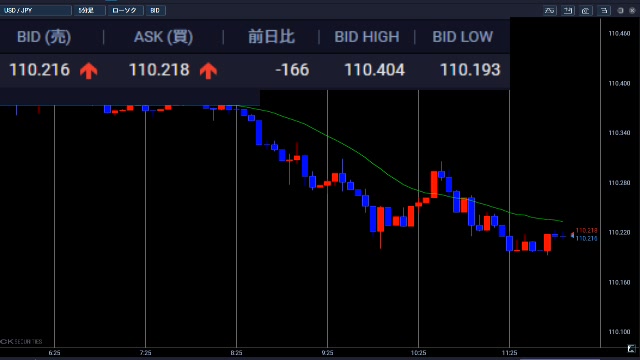Click the ASK (買) buy price 110.218
The image size is (640, 360).
click(159, 70)
